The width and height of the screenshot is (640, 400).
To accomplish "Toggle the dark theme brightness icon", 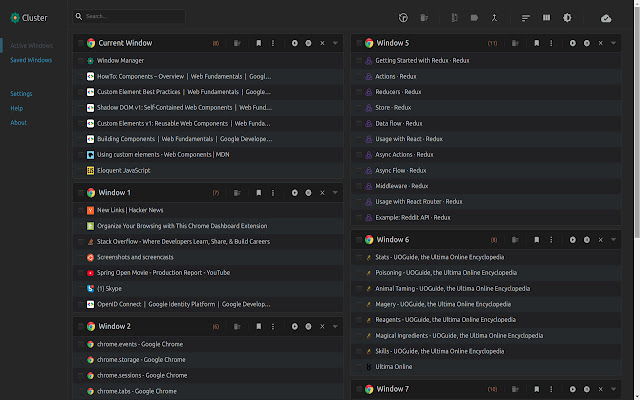I will tap(567, 18).
